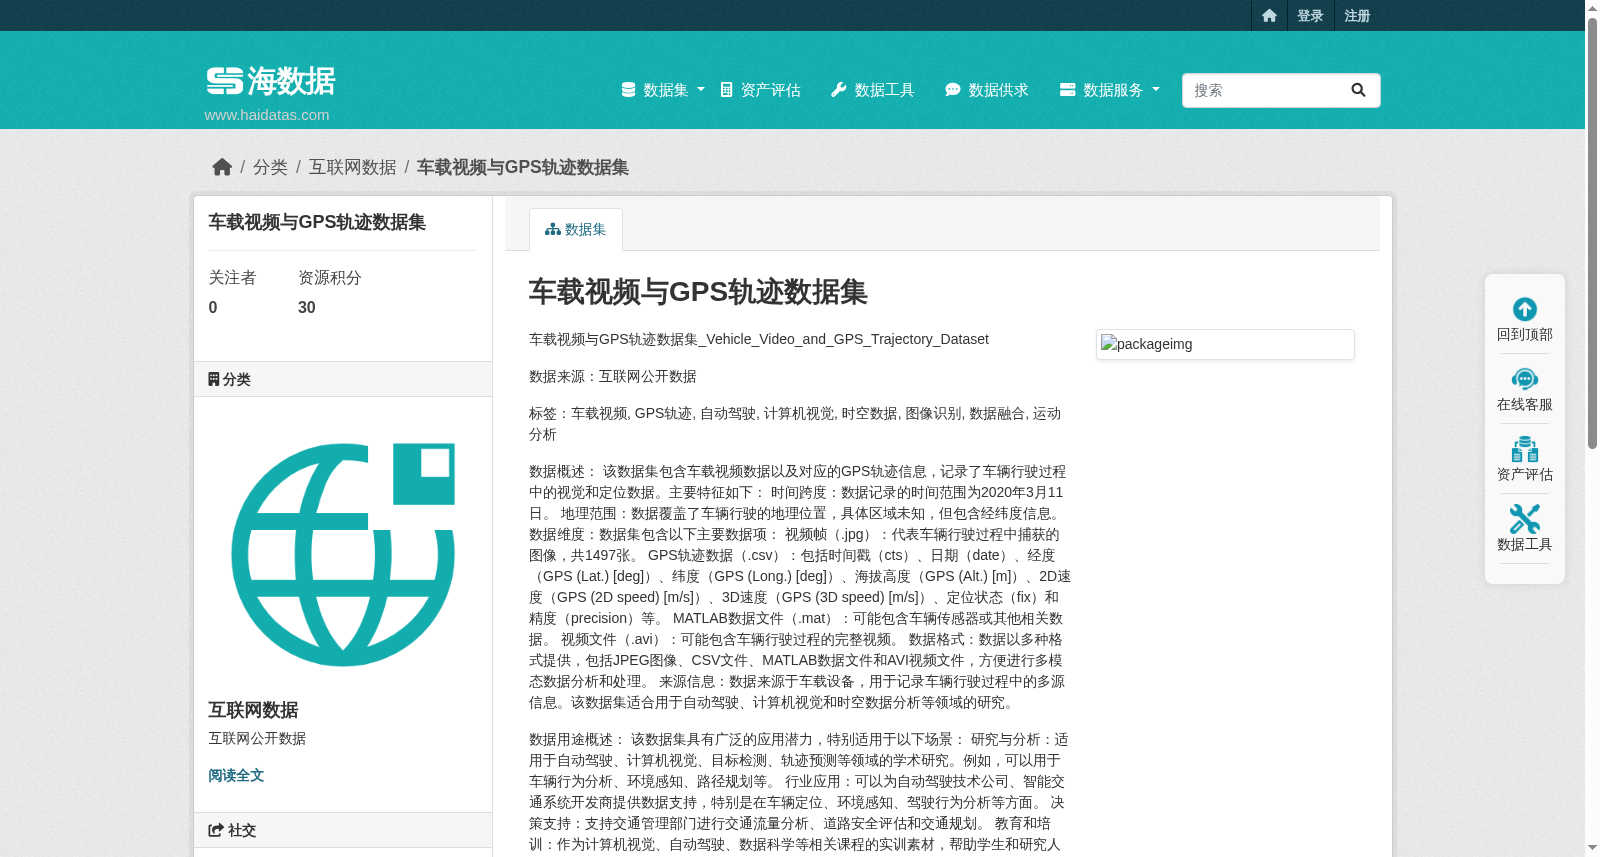Open the 数据集 navigation menu
Screen dimensions: 1600x857
[x=663, y=90]
